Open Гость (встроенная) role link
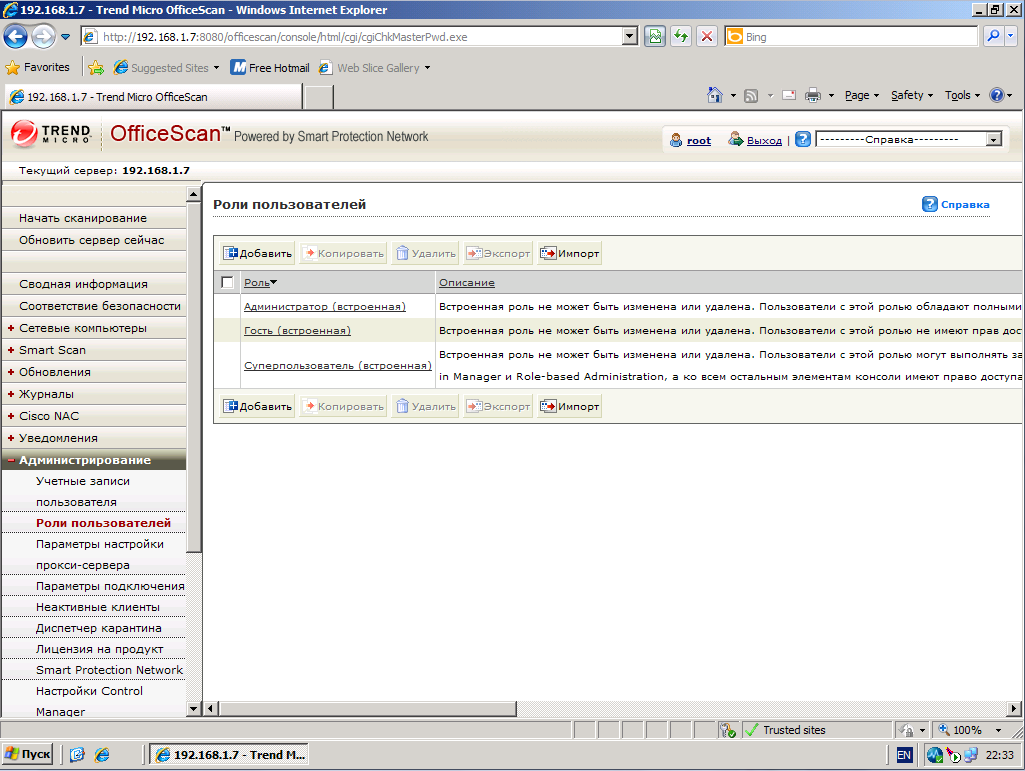Screen dimensions: 1025x771 tap(297, 331)
